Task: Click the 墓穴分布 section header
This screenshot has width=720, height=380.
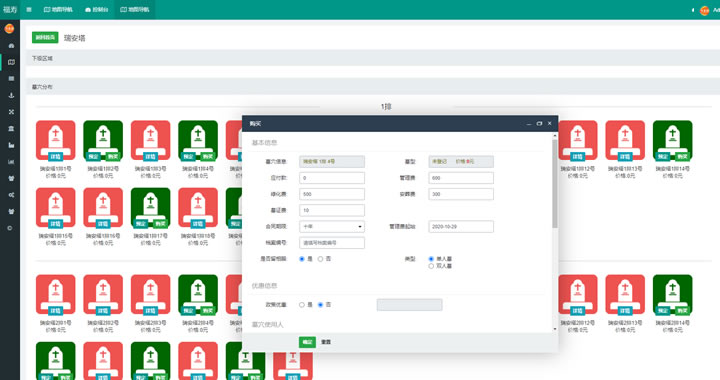Action: click(373, 87)
